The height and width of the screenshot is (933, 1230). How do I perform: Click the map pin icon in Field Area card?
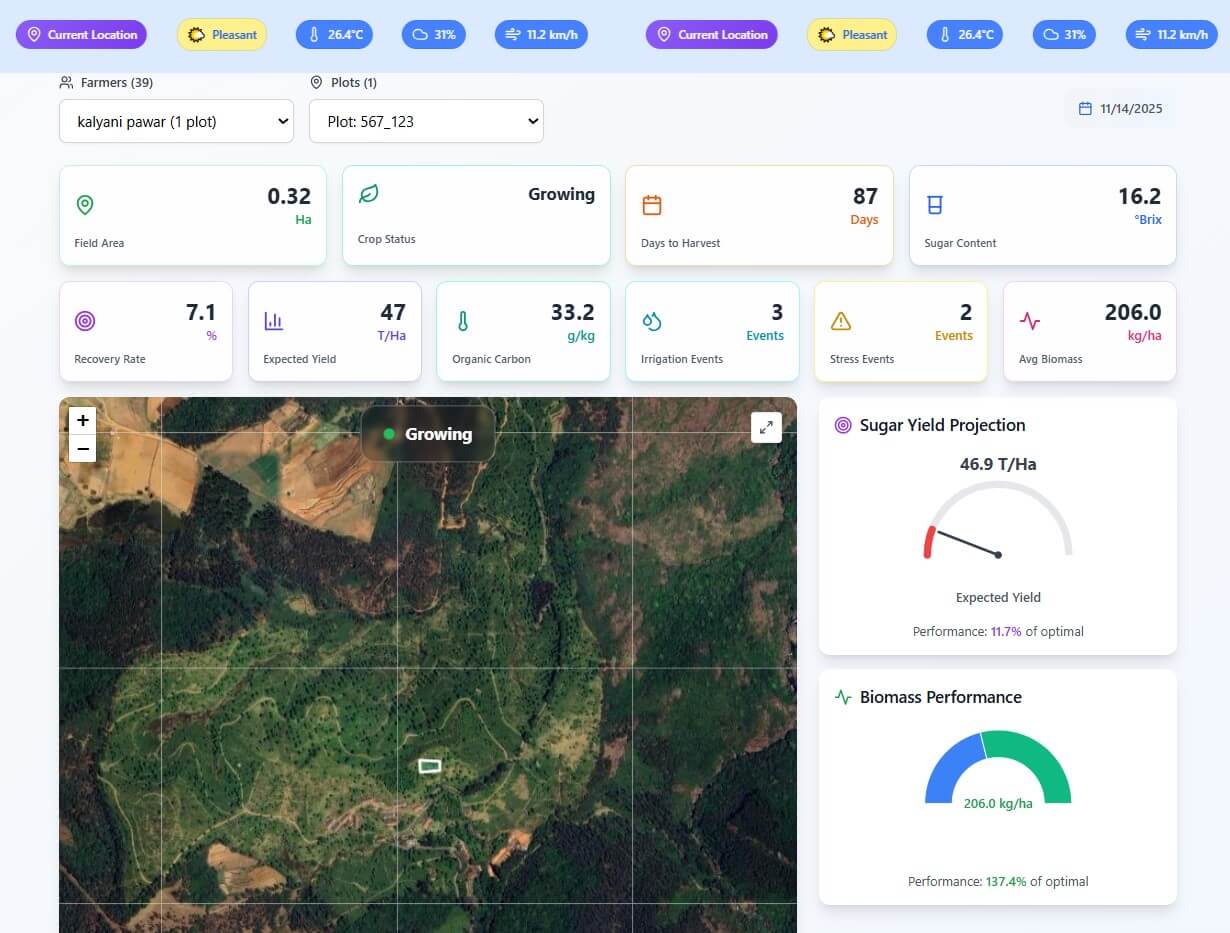[x=85, y=205]
